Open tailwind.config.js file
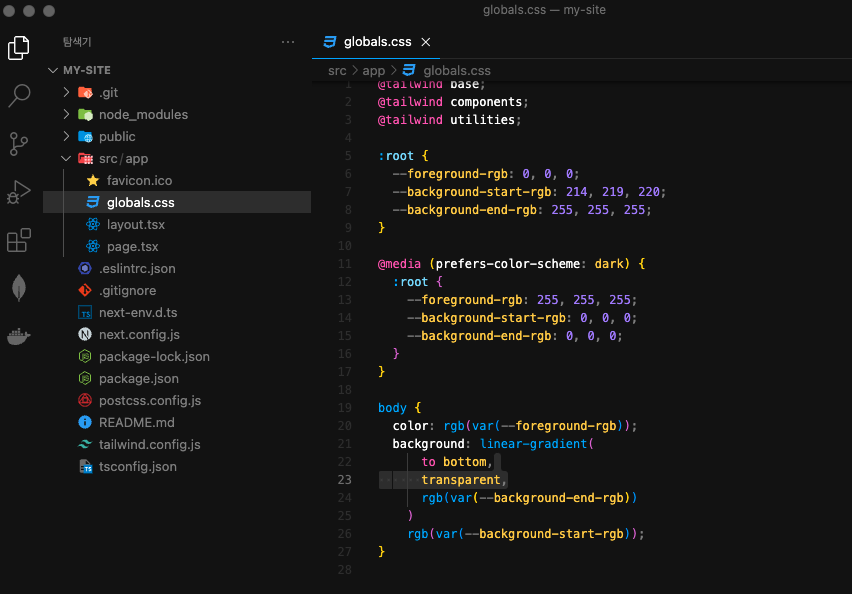This screenshot has width=852, height=594. tap(177, 445)
